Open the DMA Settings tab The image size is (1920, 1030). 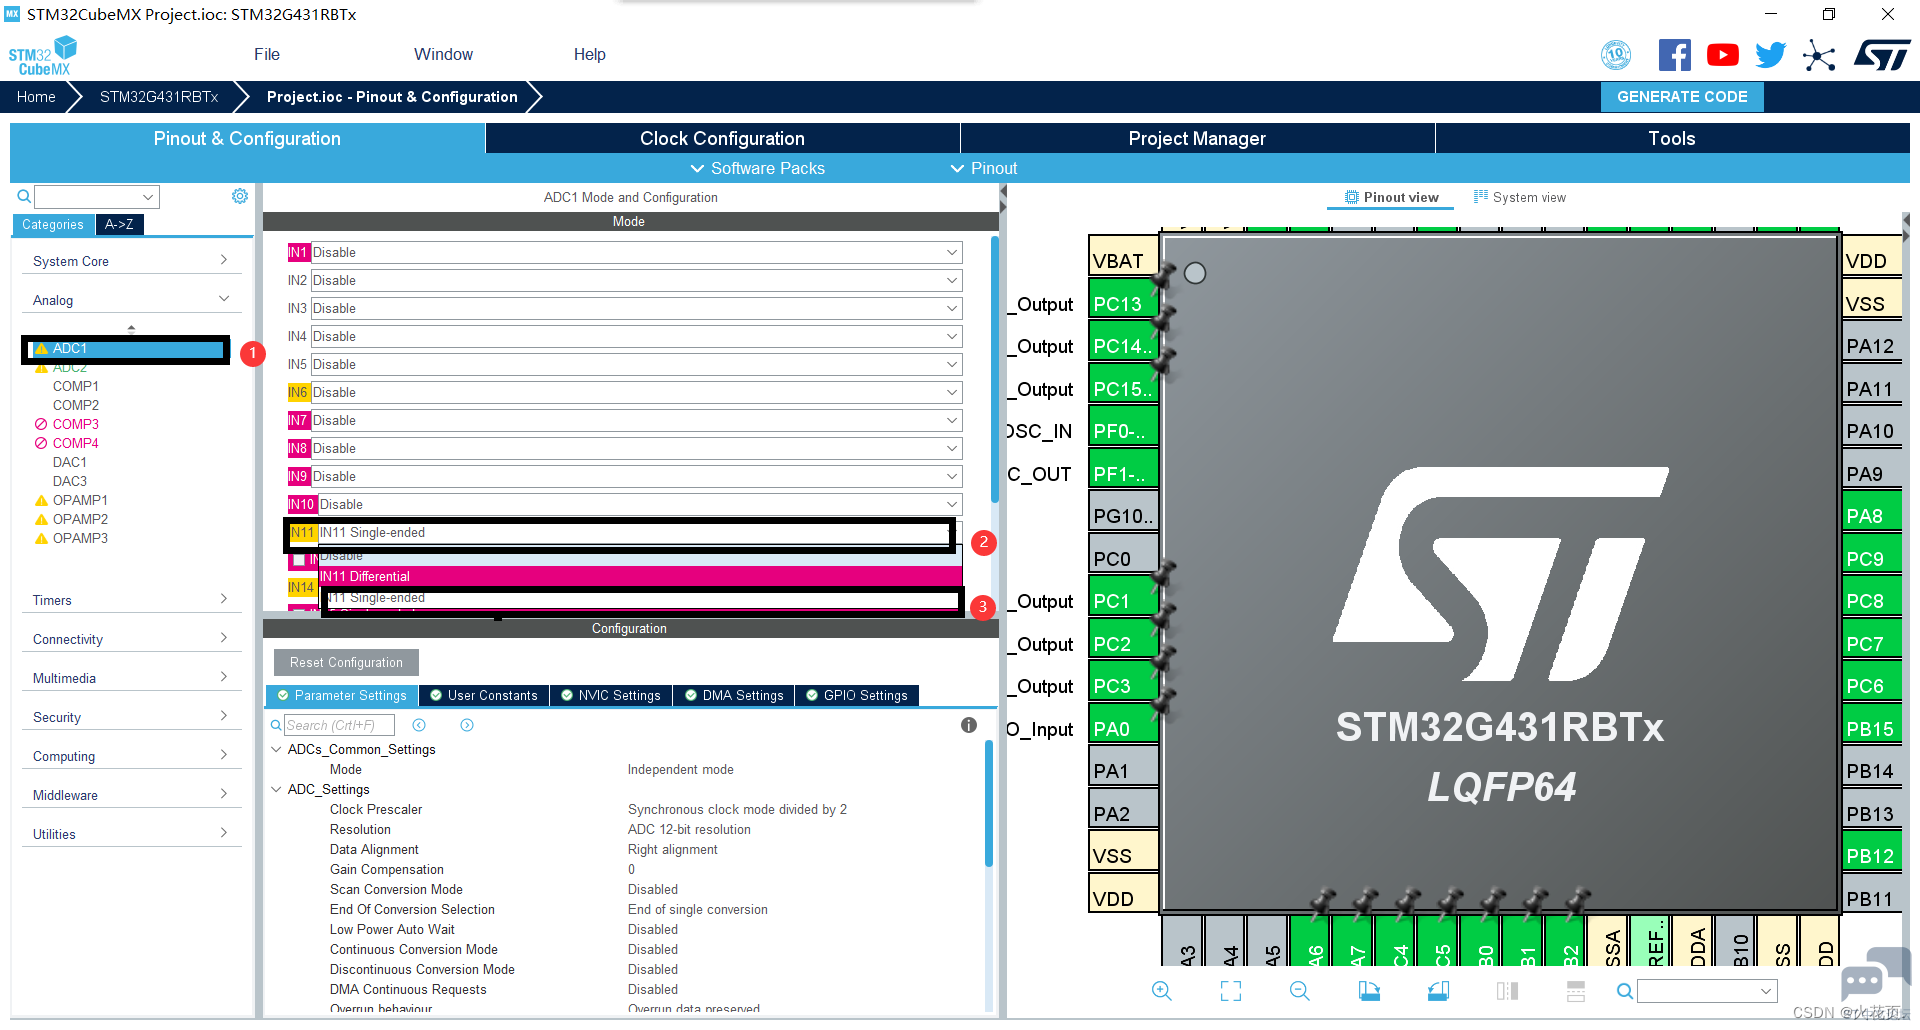[x=734, y=695]
